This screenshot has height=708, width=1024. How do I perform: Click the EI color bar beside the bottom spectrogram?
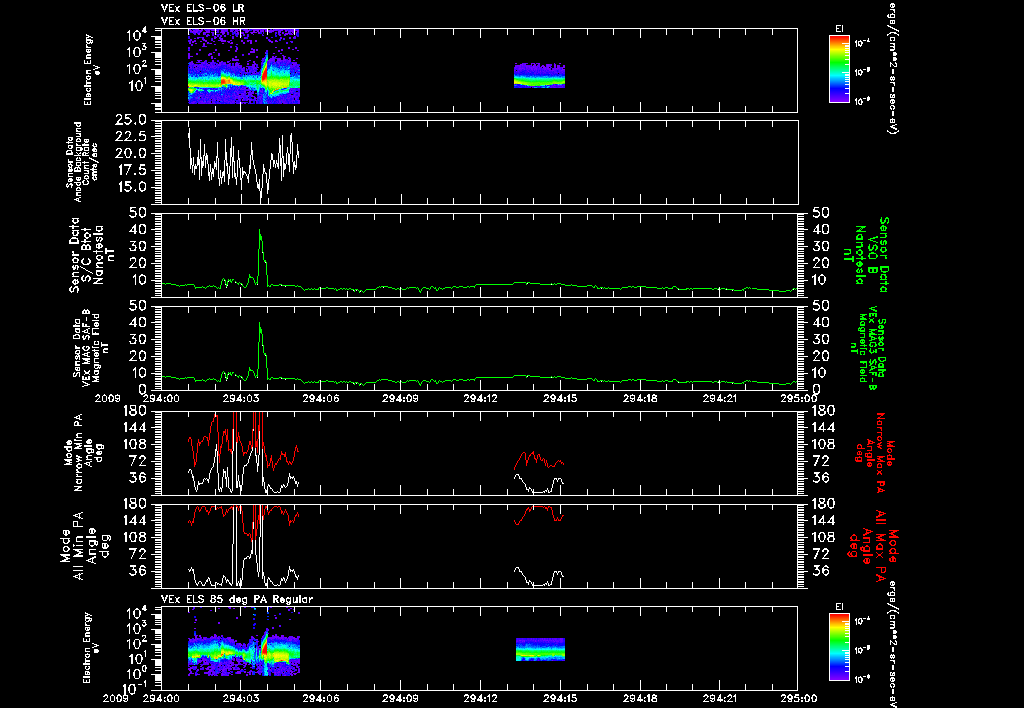click(839, 647)
